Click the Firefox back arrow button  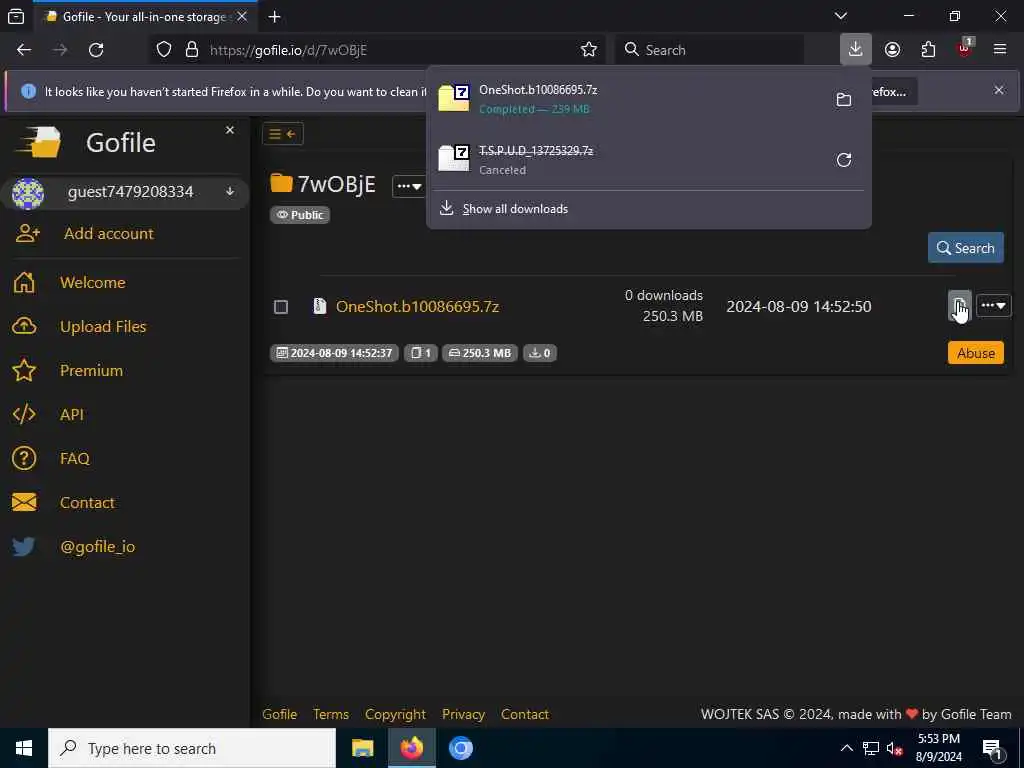[x=24, y=50]
